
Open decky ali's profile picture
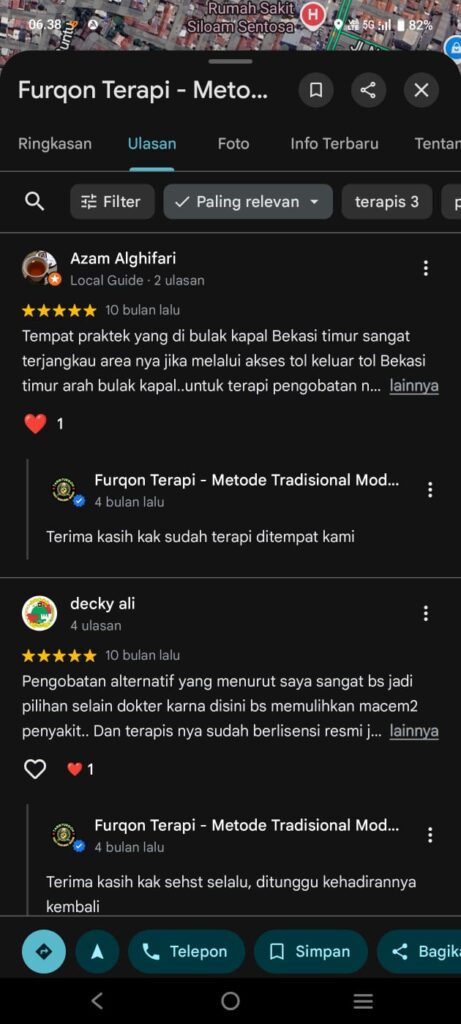point(40,613)
